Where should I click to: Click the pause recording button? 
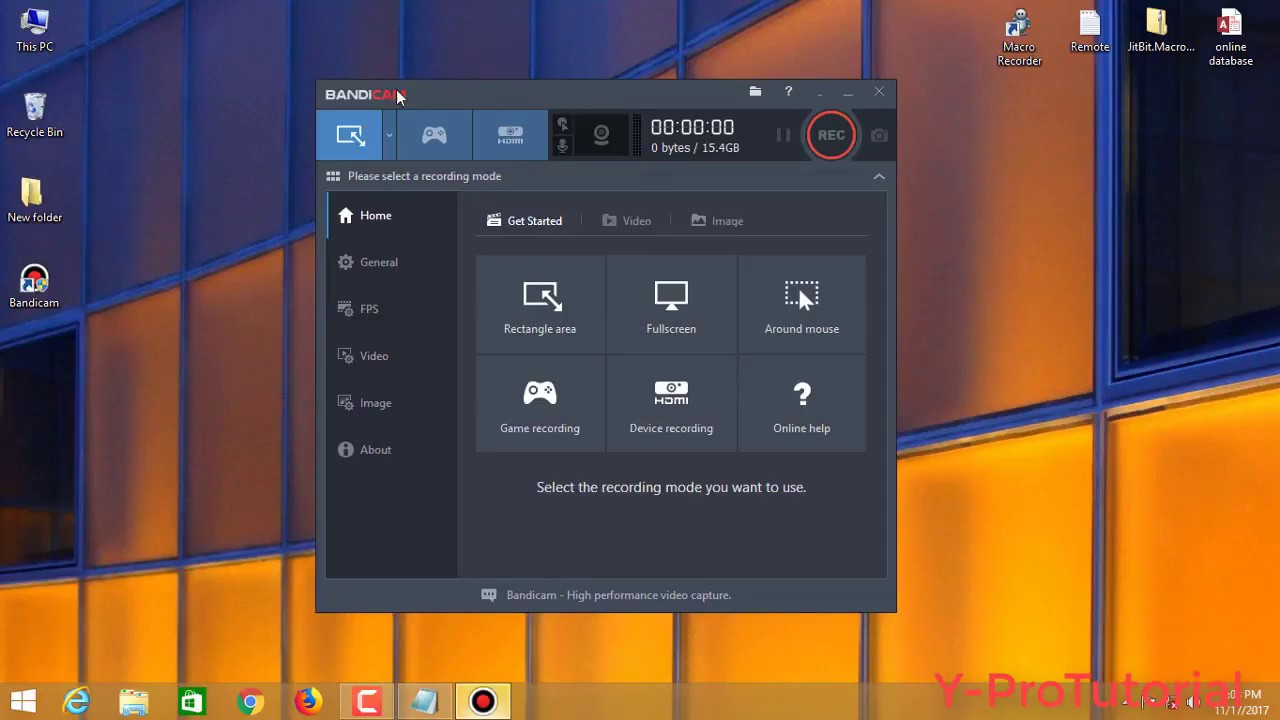coord(783,135)
